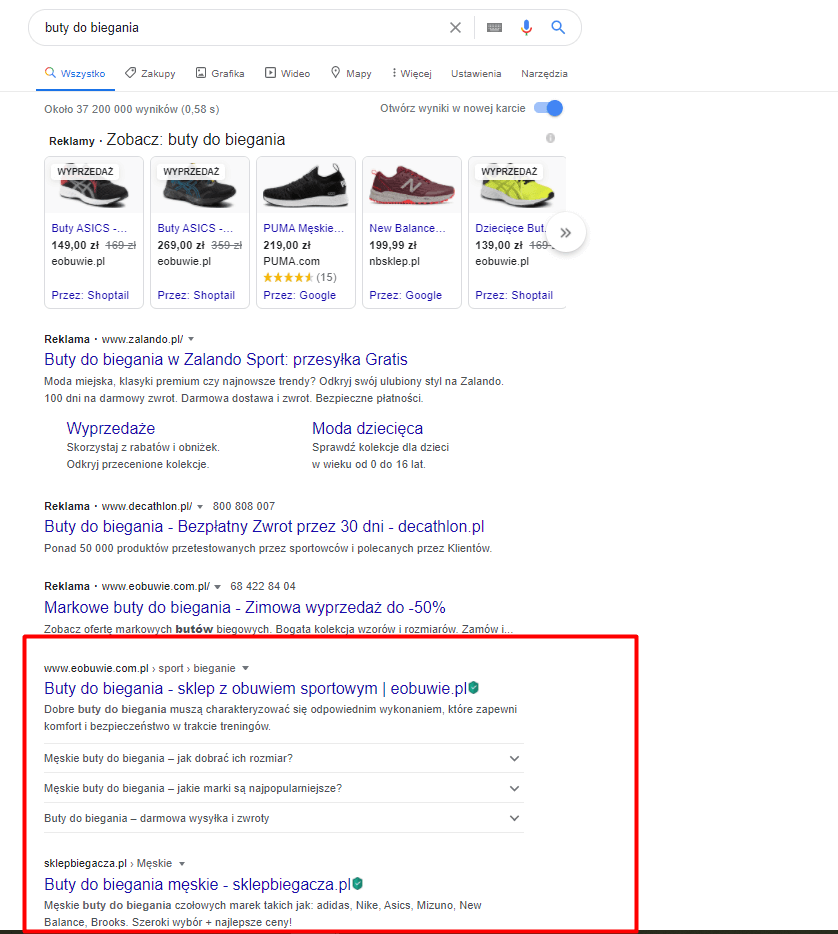This screenshot has width=838, height=934.
Task: Click the ads info icon
Action: point(550,138)
